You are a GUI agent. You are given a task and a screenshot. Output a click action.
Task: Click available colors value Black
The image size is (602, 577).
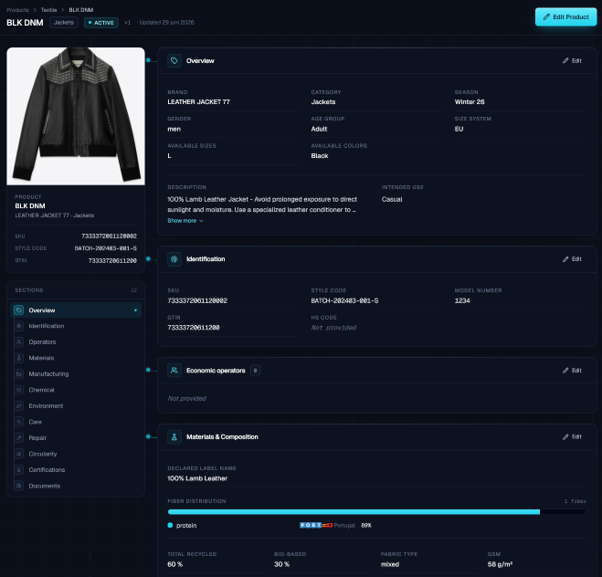(x=319, y=155)
